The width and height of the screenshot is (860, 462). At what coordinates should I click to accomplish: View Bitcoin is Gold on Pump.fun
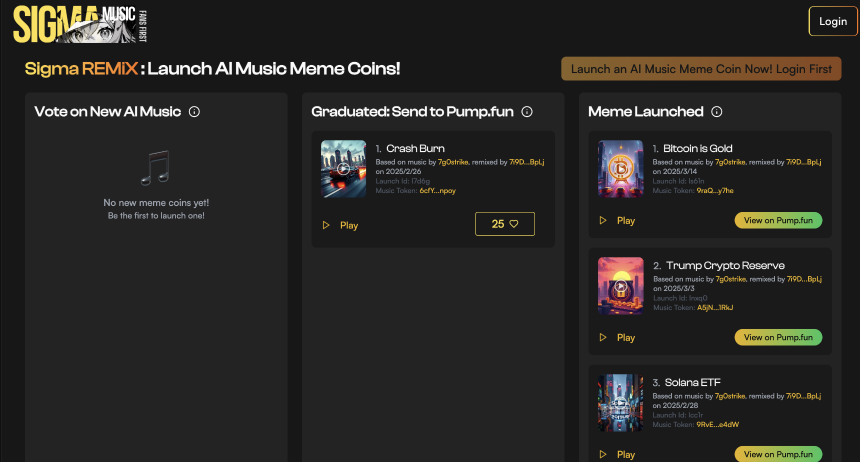pos(778,220)
